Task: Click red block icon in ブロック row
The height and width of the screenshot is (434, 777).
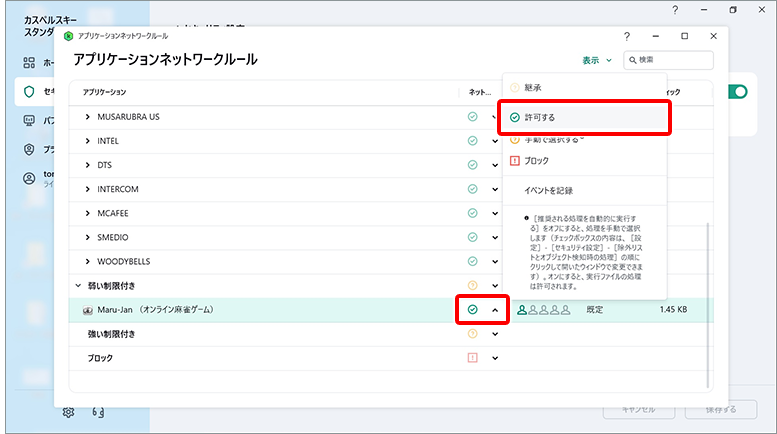Action: pos(473,358)
